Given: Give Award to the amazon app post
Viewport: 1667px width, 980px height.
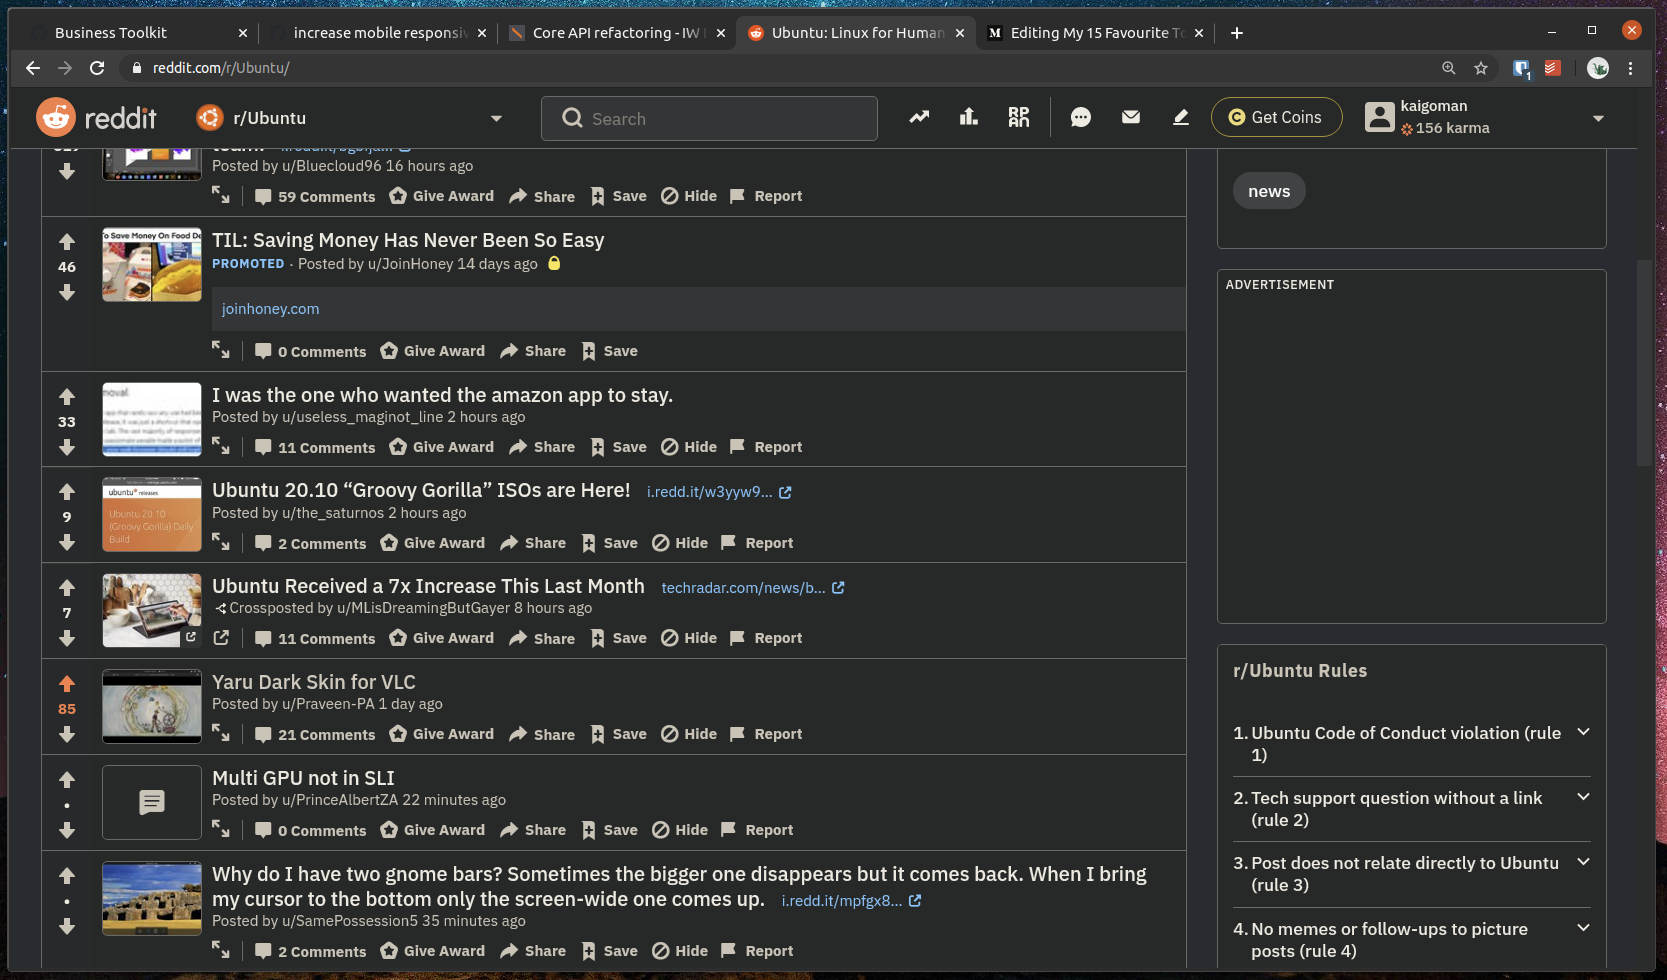Looking at the screenshot, I should (x=442, y=447).
